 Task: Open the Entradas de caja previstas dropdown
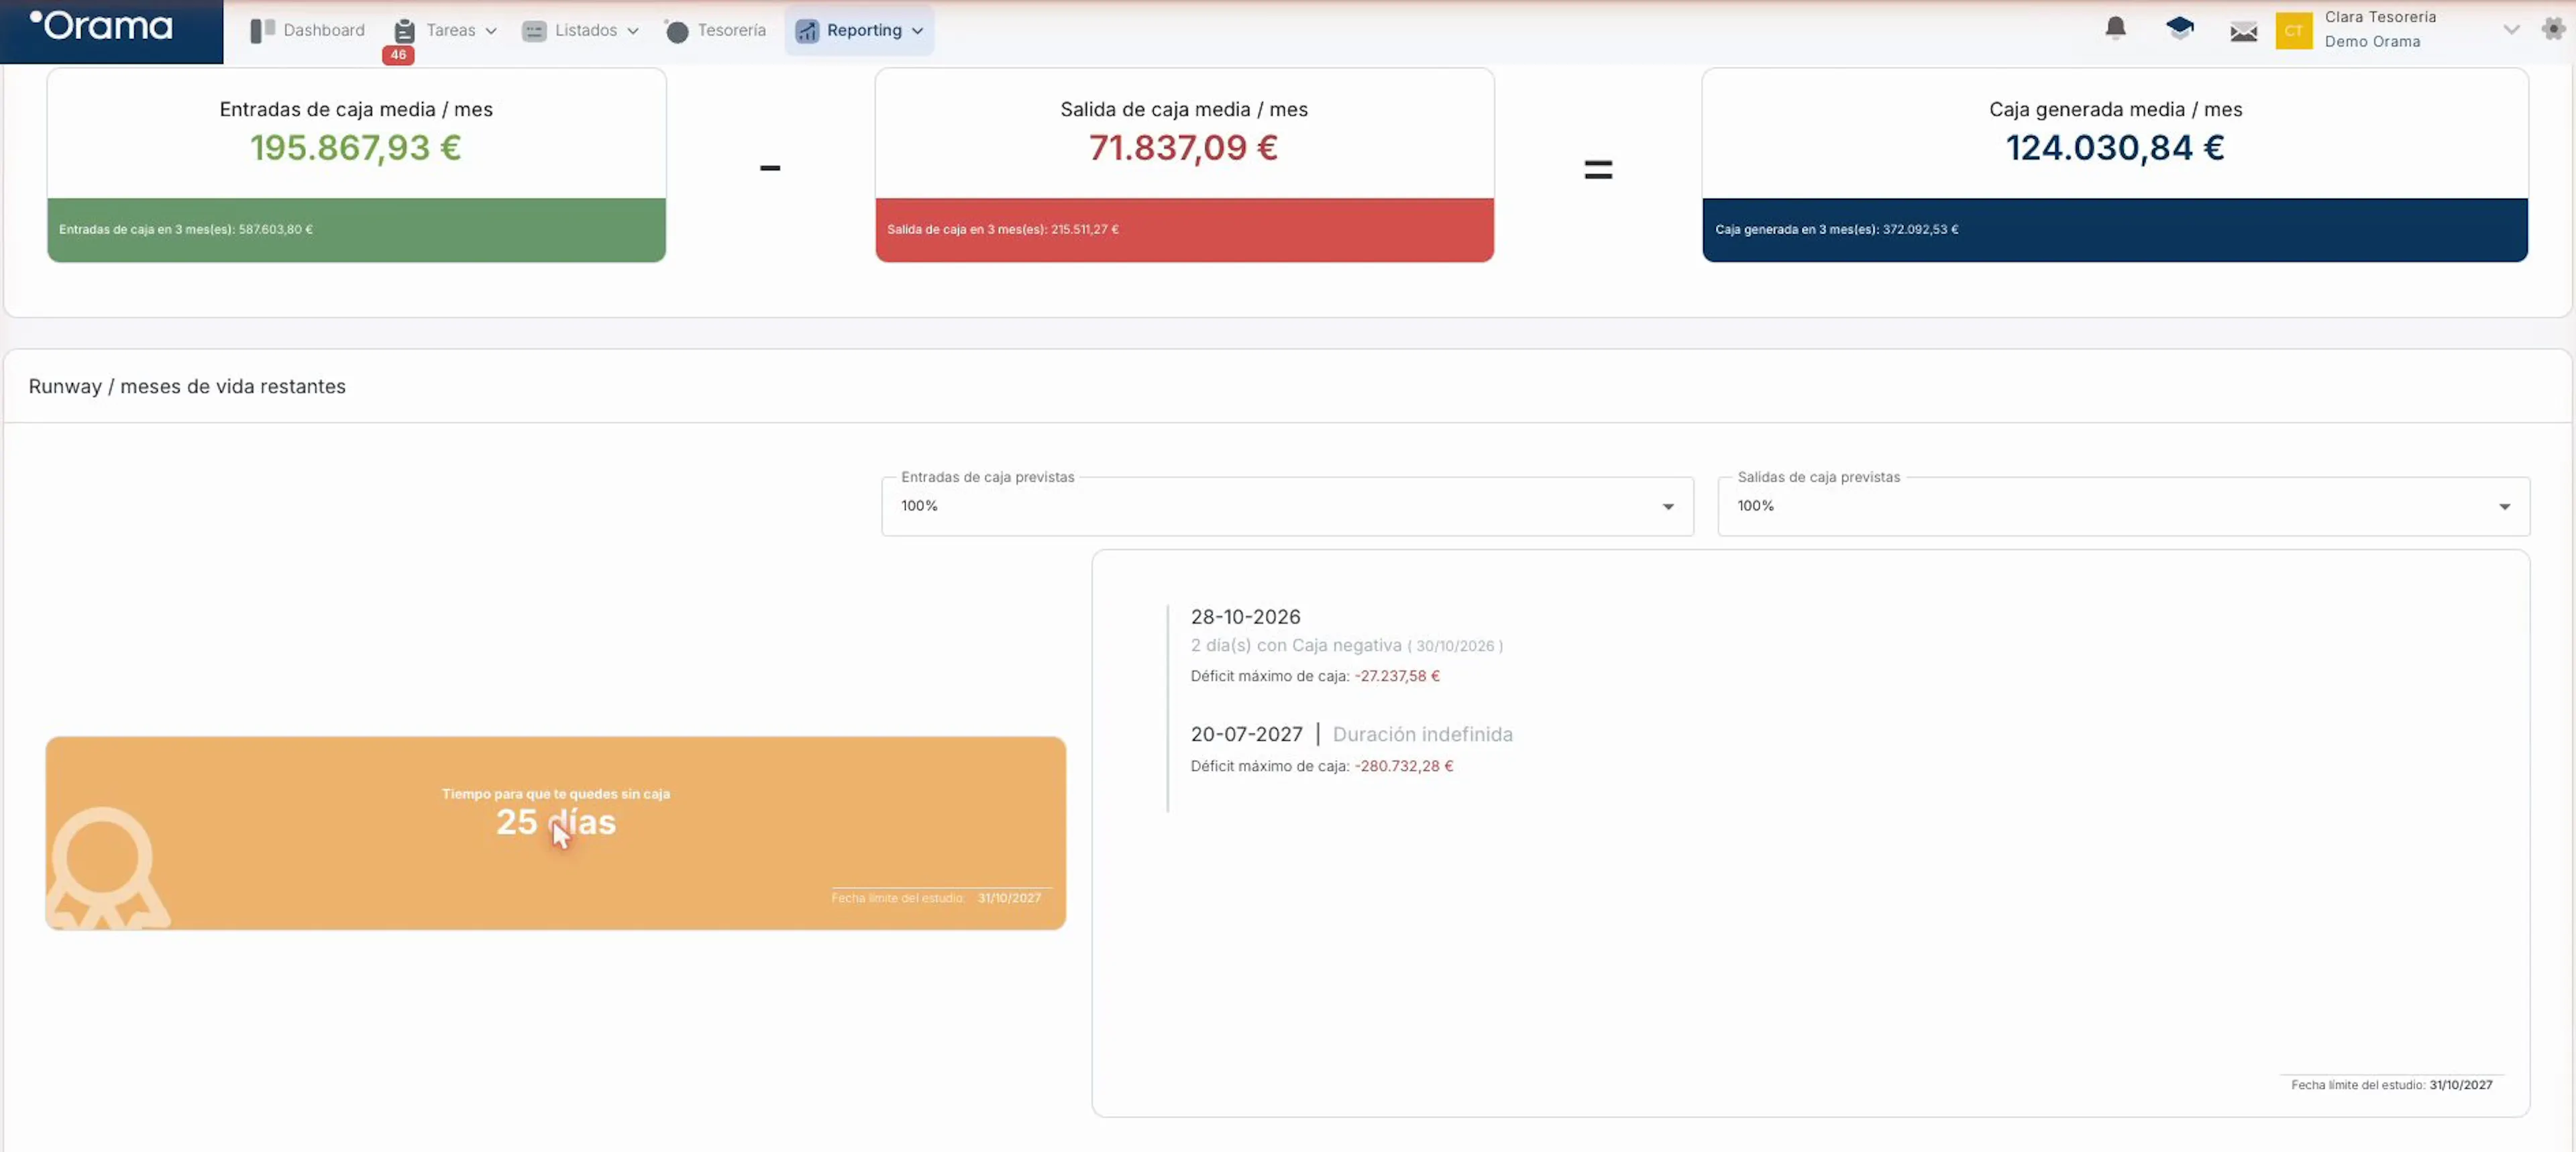click(x=1287, y=506)
